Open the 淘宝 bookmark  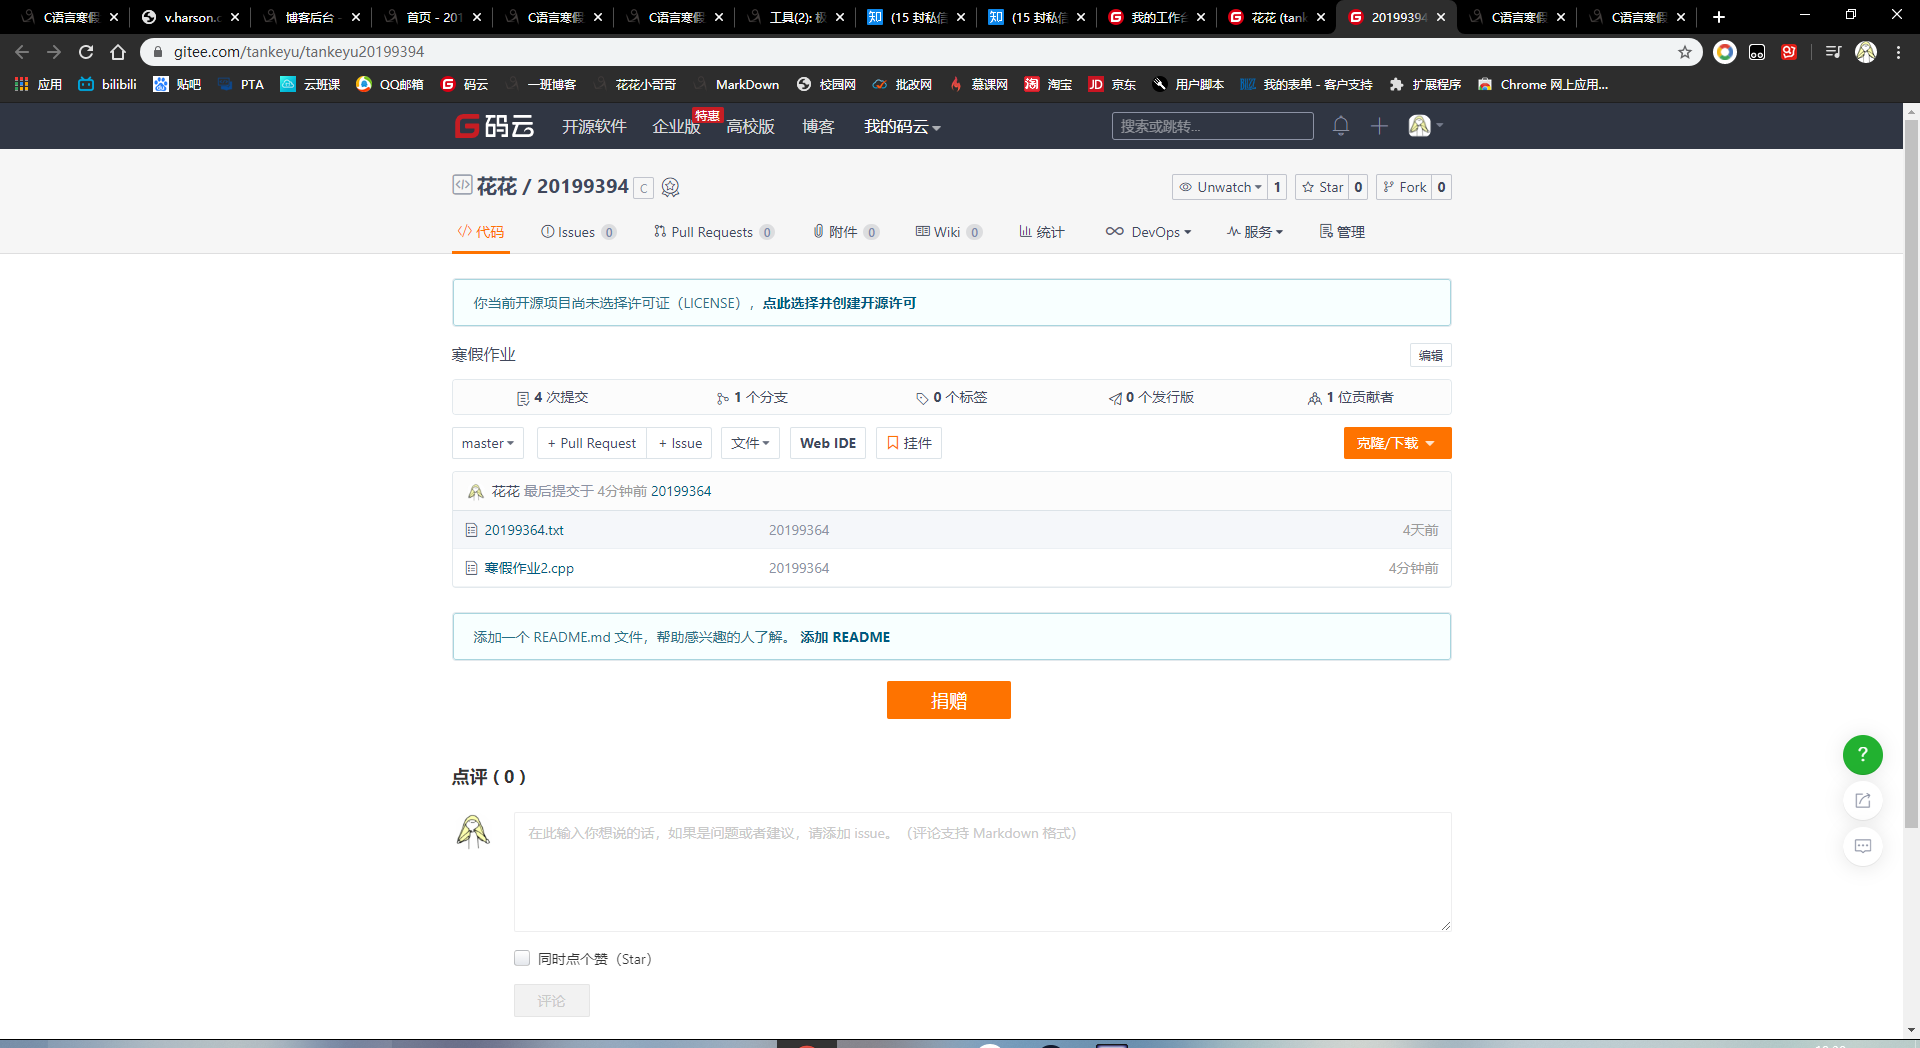point(1048,85)
